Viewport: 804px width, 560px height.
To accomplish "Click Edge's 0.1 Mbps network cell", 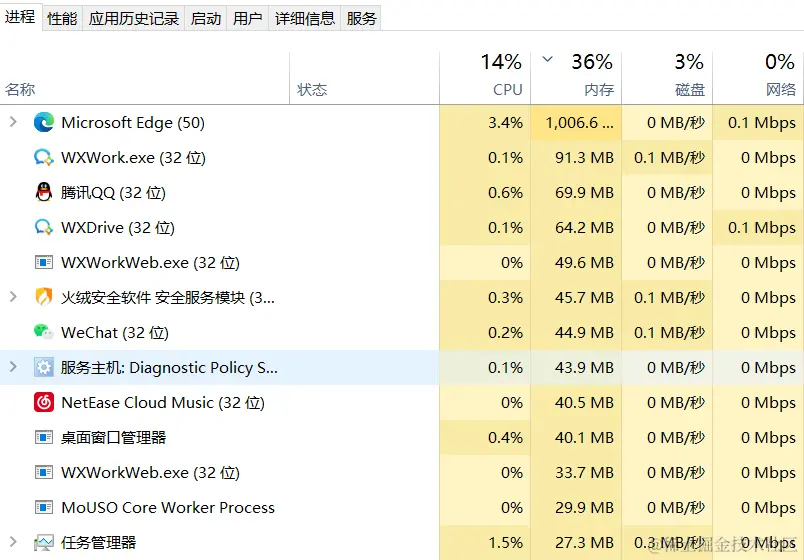I will (x=758, y=123).
